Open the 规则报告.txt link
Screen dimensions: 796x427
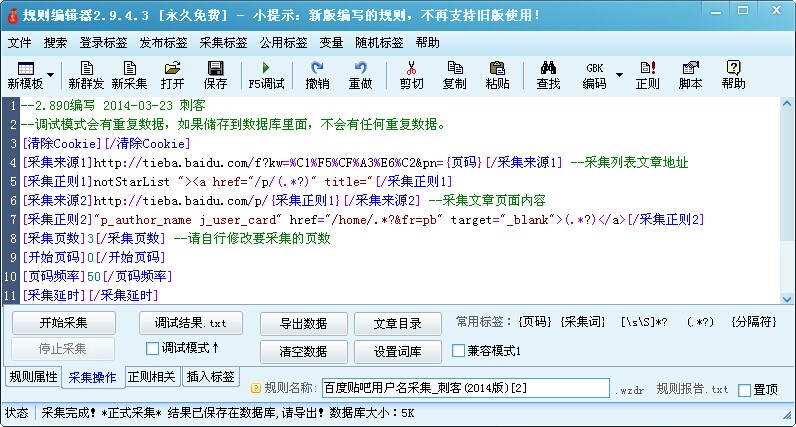coord(692,389)
